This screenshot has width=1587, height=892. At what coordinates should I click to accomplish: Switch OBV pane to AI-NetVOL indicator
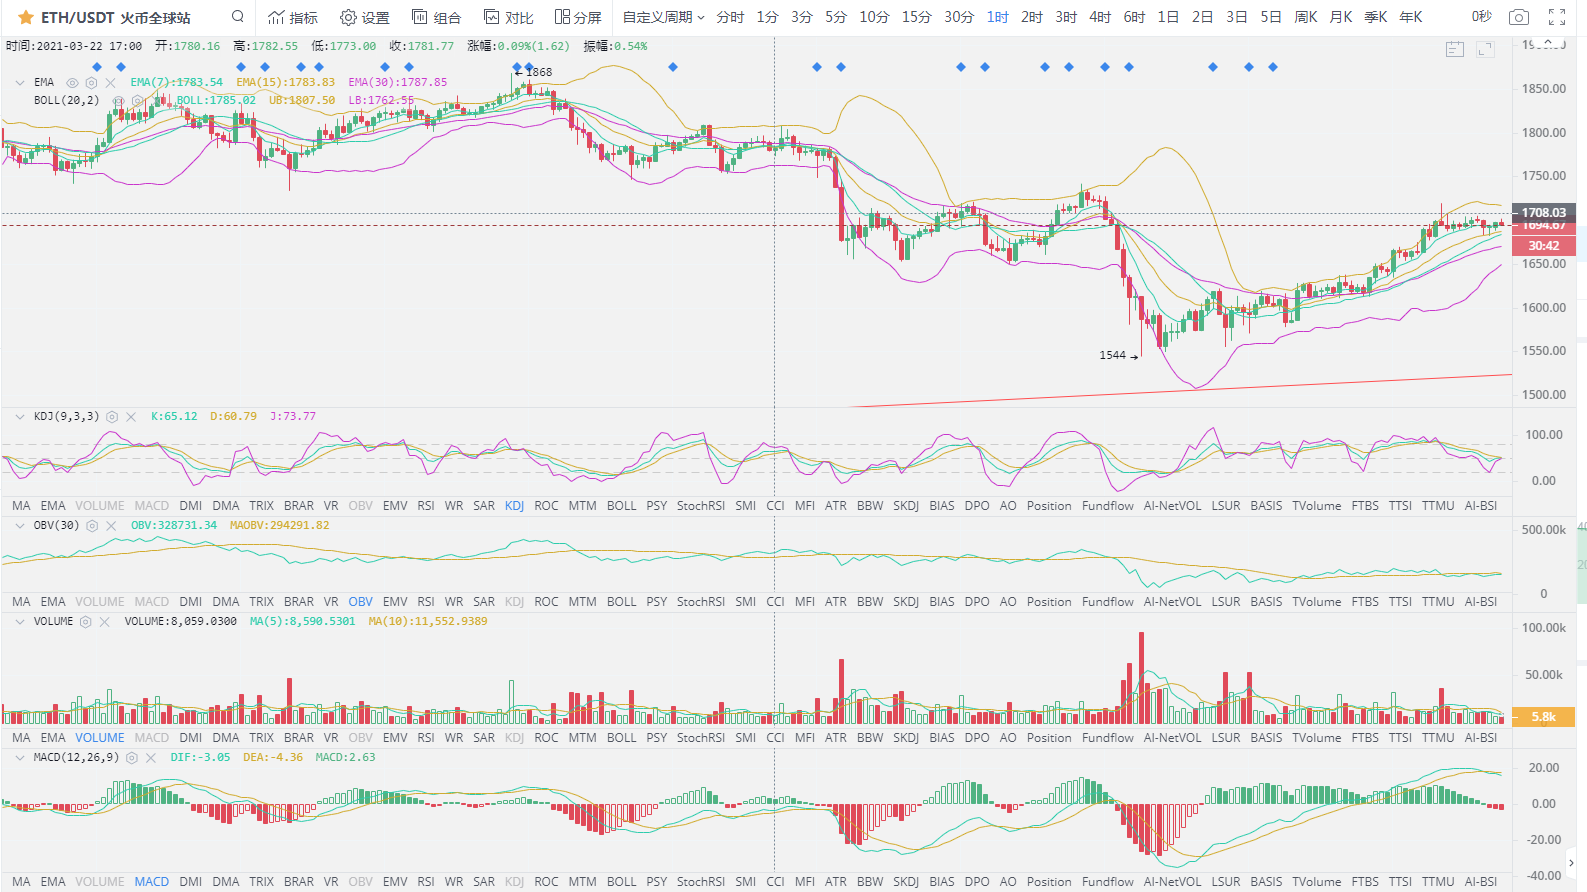1173,602
